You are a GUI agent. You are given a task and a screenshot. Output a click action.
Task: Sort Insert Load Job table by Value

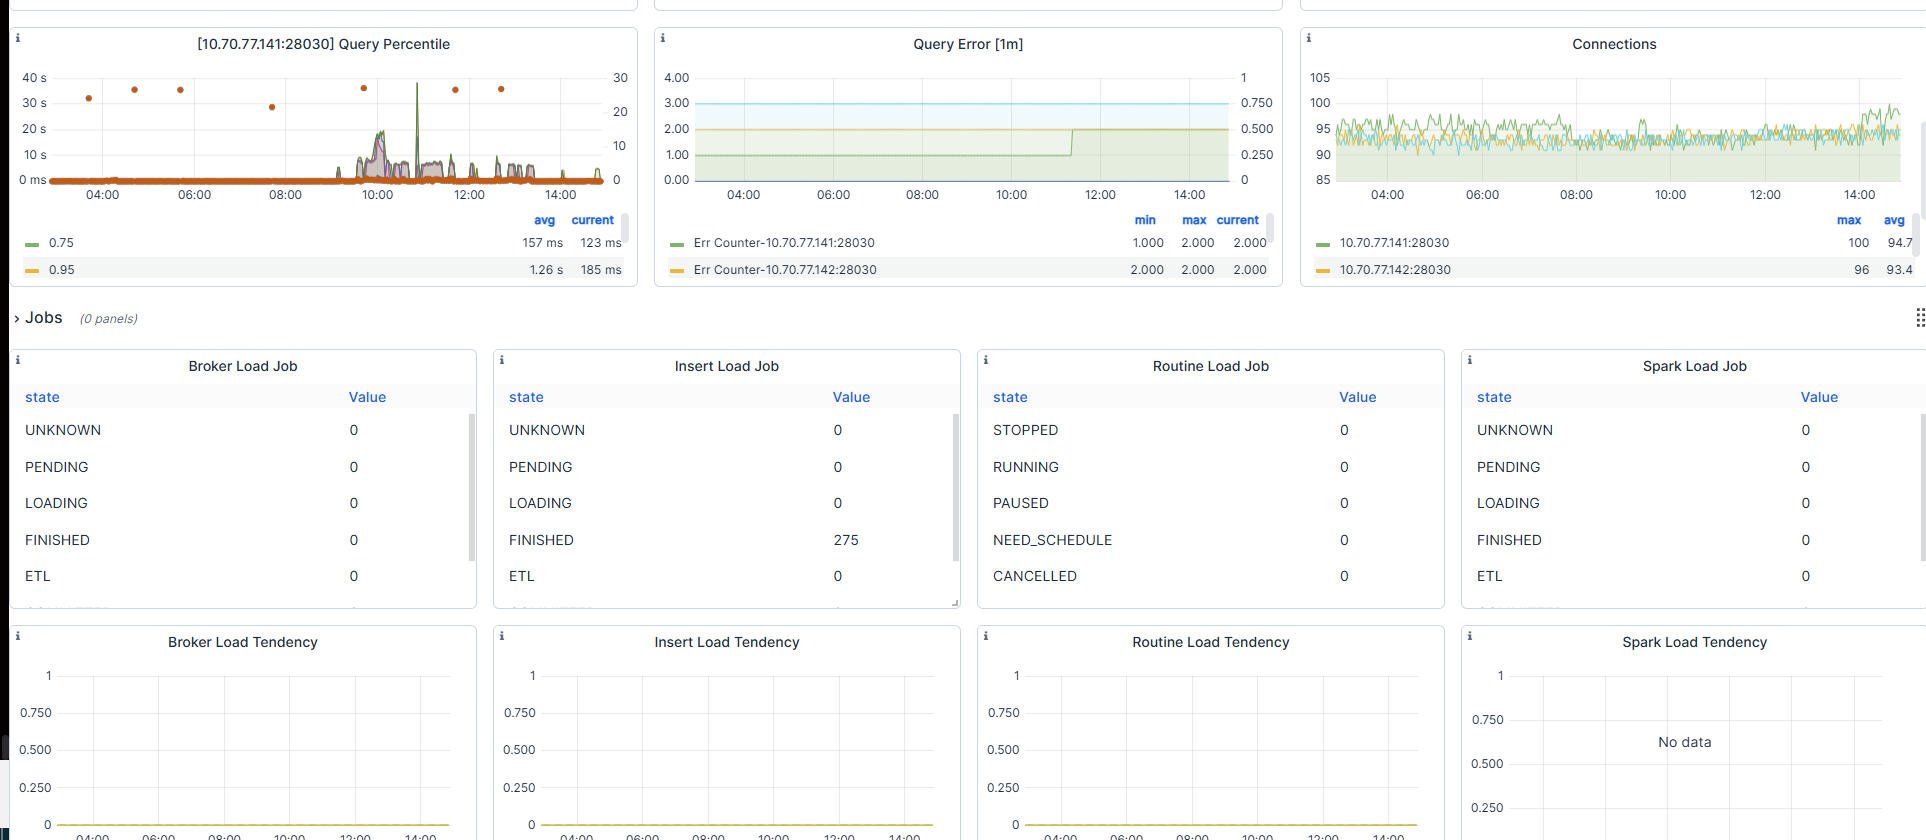pyautogui.click(x=851, y=397)
